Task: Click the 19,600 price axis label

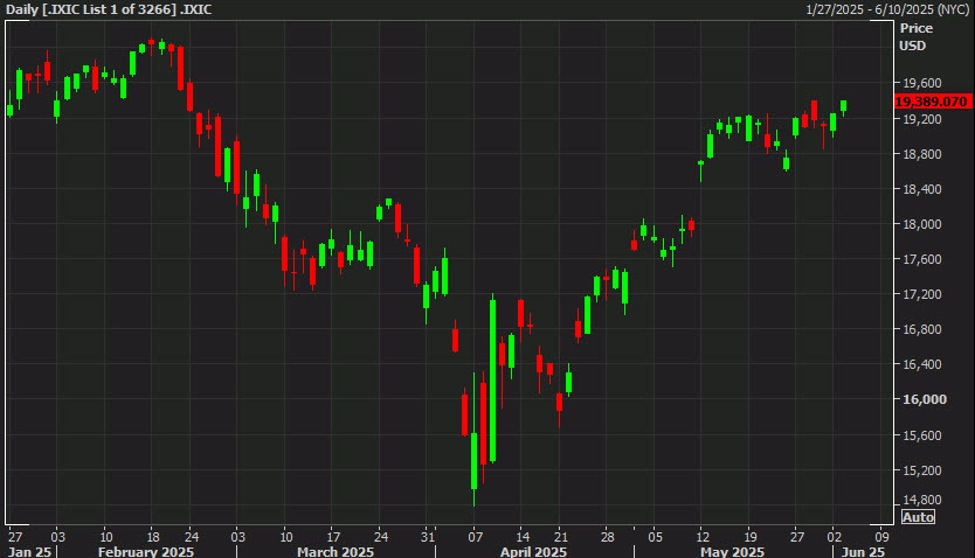Action: pyautogui.click(x=921, y=83)
